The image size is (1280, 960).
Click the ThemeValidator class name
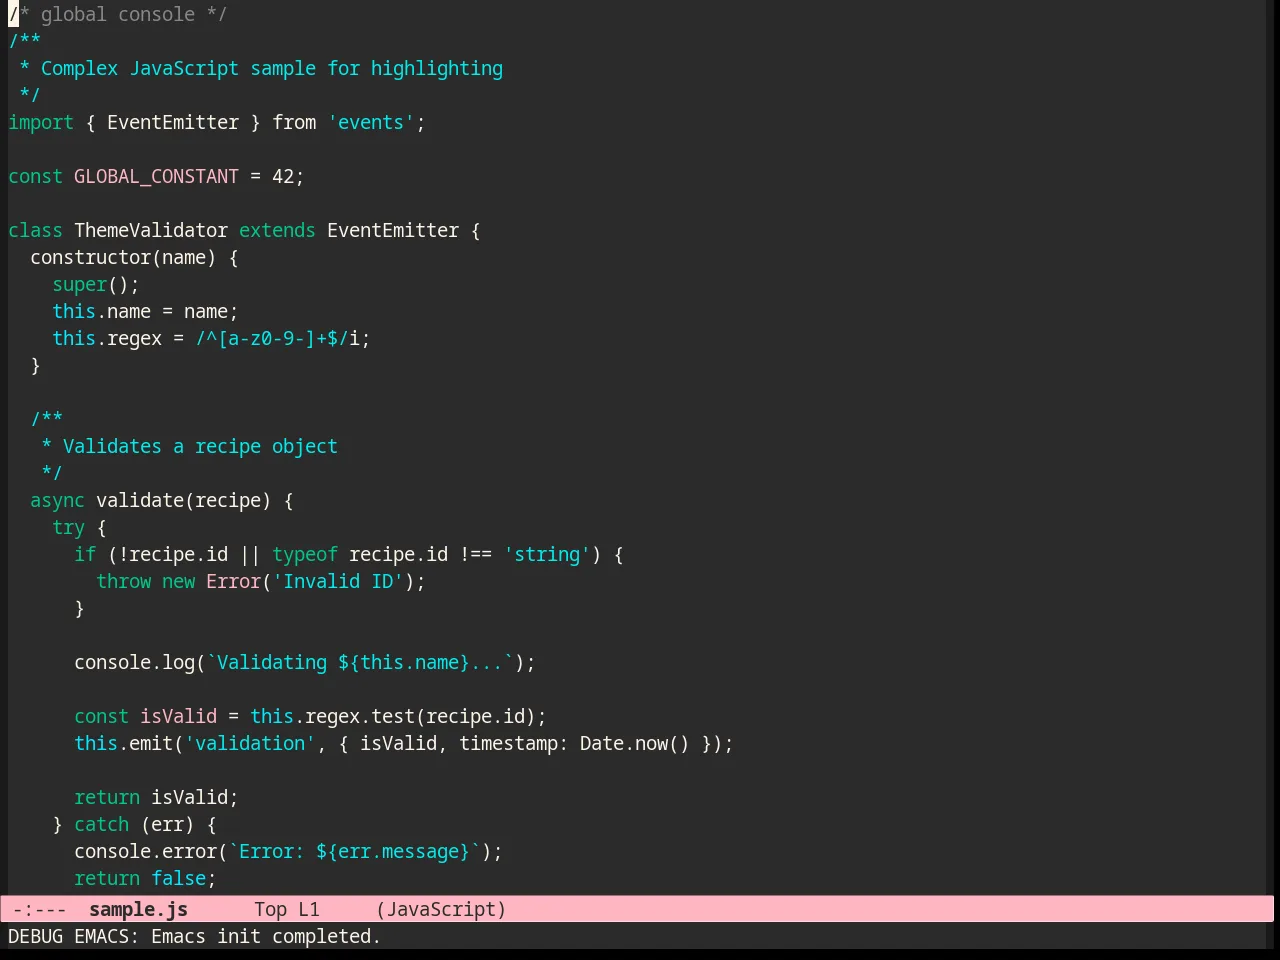click(151, 230)
